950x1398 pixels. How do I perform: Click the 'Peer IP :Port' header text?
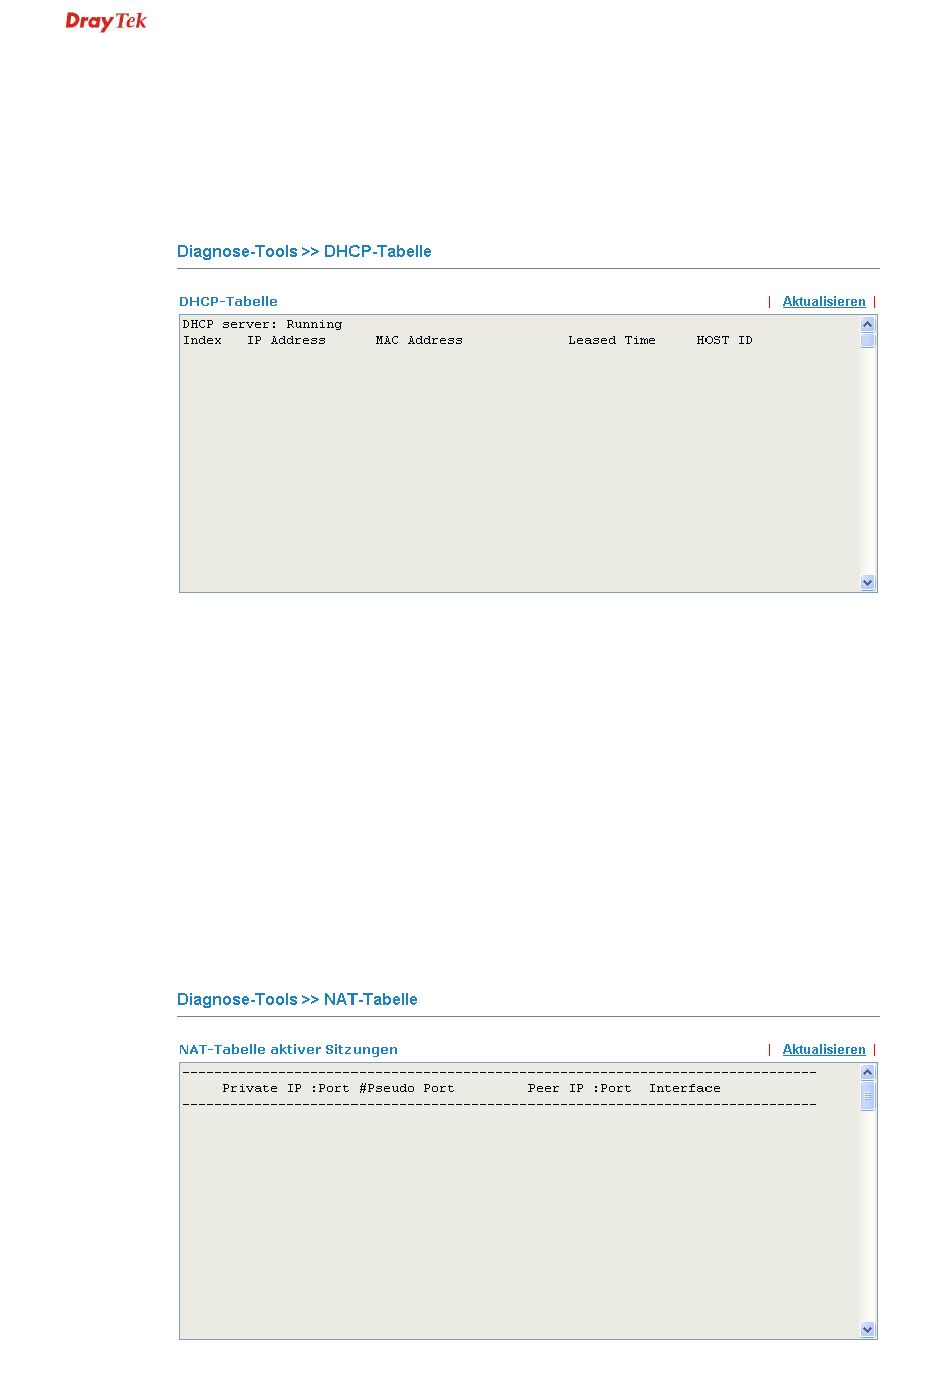tap(580, 1088)
